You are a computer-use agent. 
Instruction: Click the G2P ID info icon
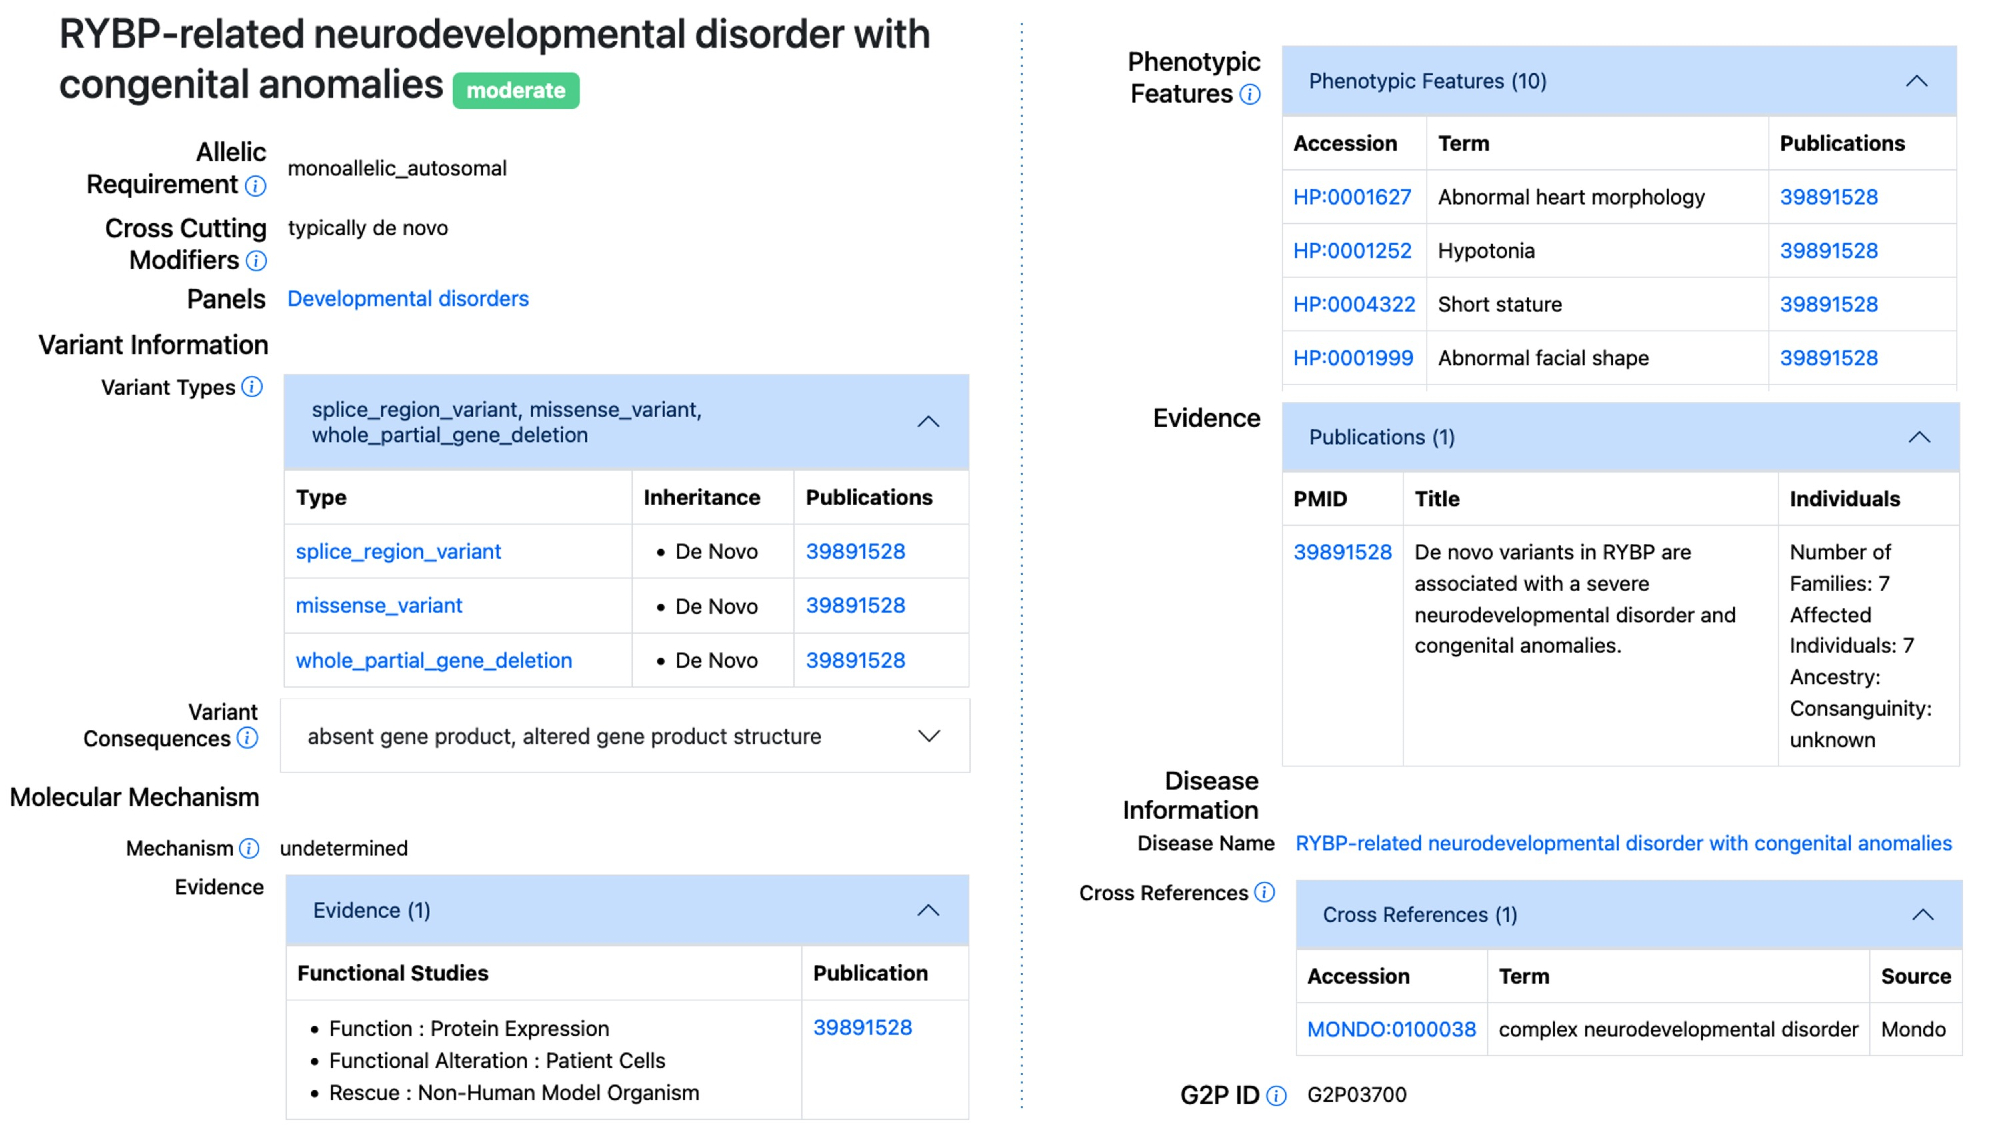tap(1277, 1096)
